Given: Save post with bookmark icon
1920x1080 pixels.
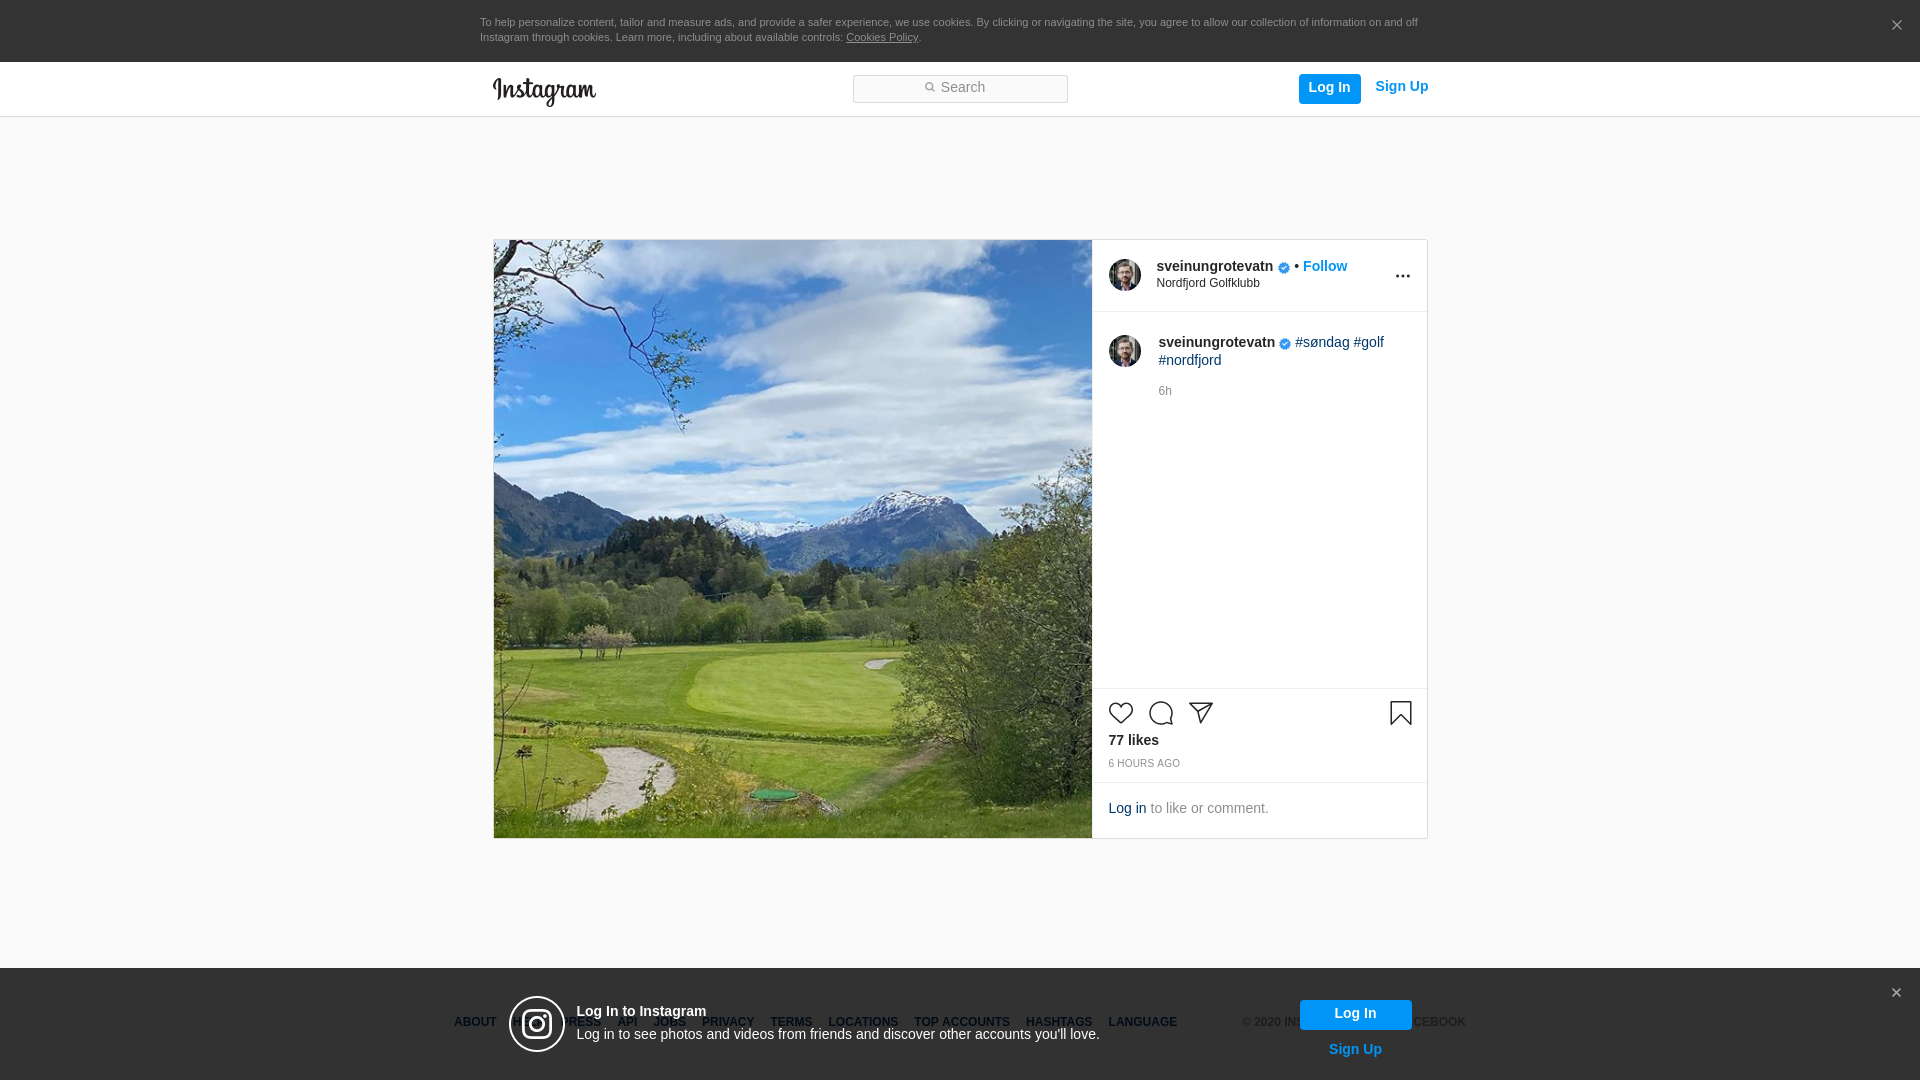Looking at the screenshot, I should tap(1400, 713).
